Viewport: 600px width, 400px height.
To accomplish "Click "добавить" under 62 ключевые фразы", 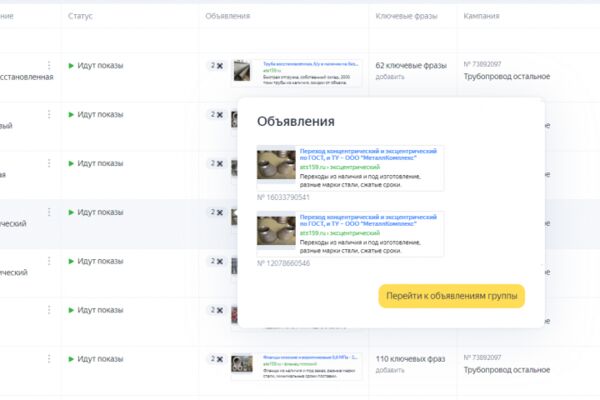I will pyautogui.click(x=390, y=77).
